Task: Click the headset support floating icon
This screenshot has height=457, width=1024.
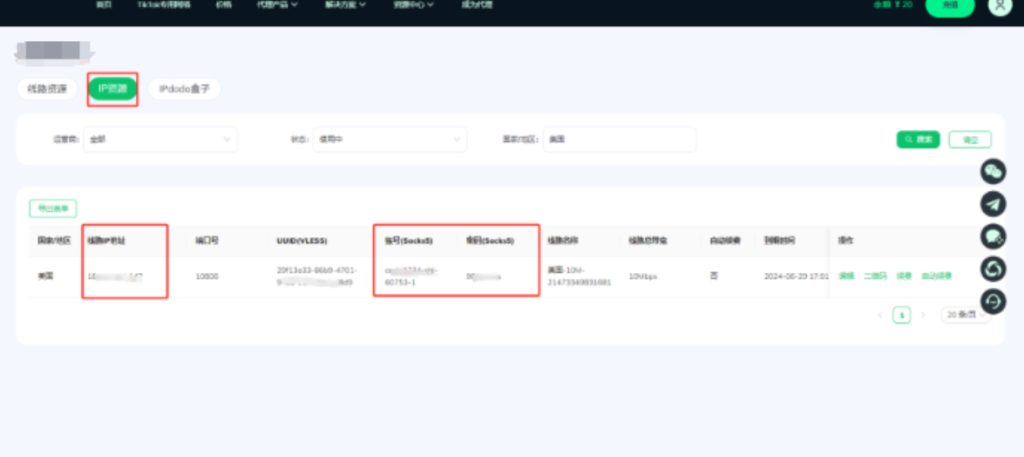Action: point(993,301)
